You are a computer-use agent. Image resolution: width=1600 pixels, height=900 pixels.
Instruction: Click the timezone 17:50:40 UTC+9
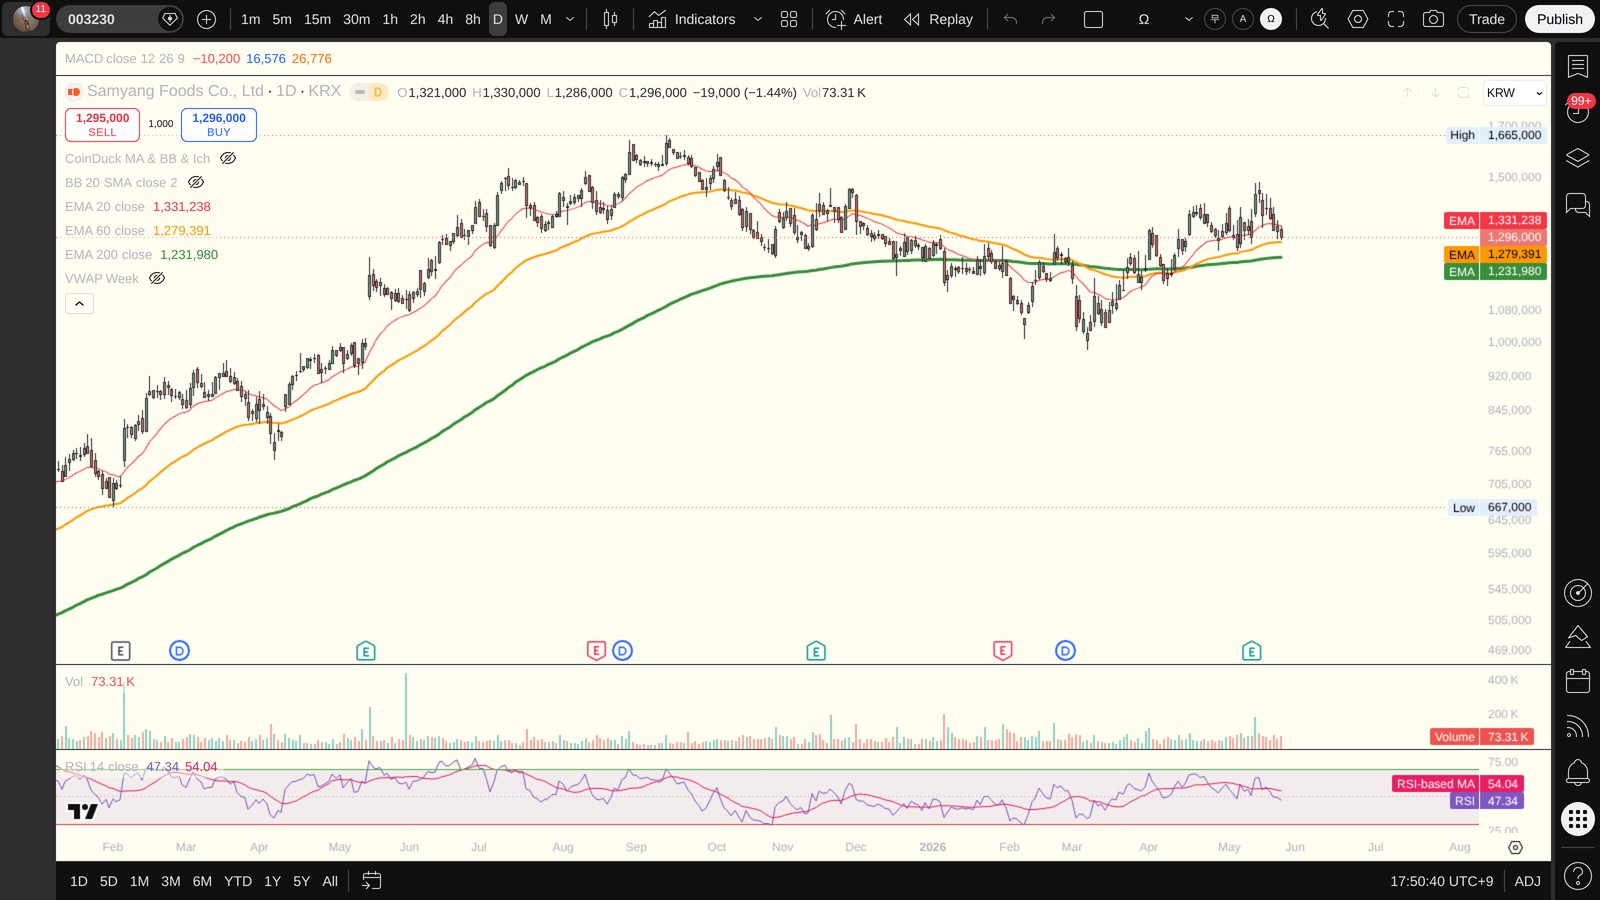pyautogui.click(x=1441, y=881)
